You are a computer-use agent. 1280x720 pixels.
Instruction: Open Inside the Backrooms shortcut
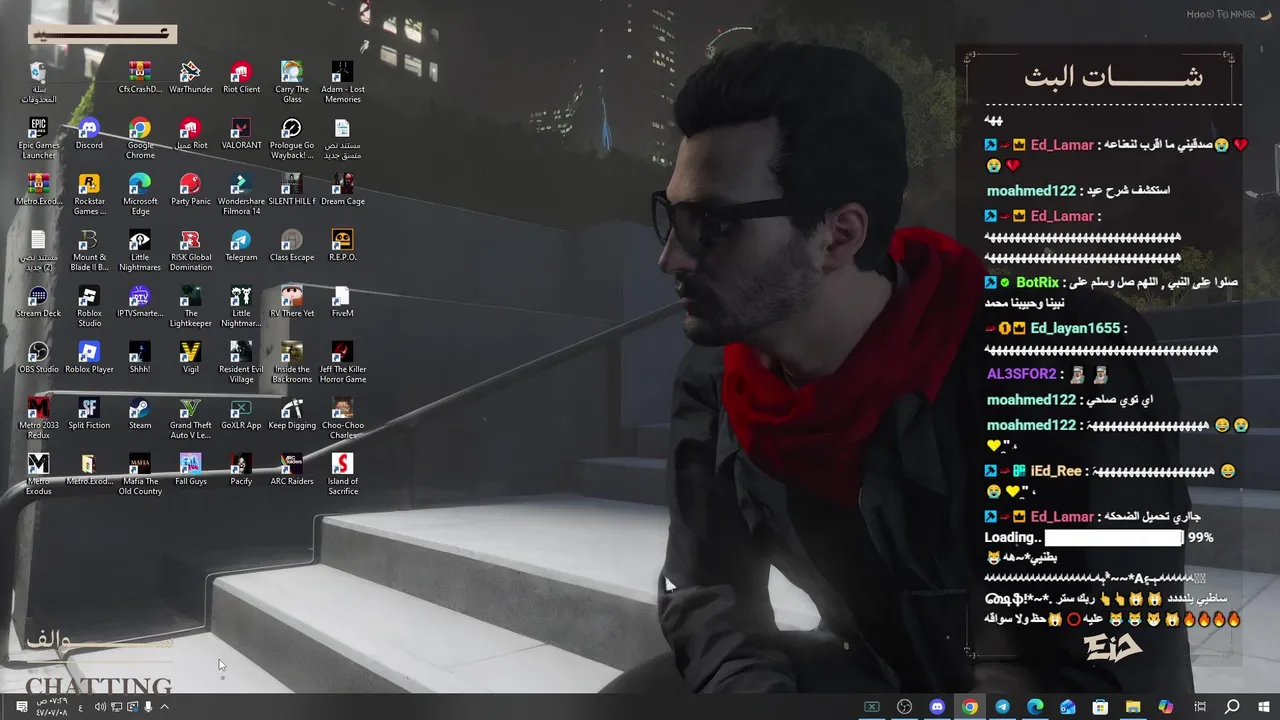point(292,362)
